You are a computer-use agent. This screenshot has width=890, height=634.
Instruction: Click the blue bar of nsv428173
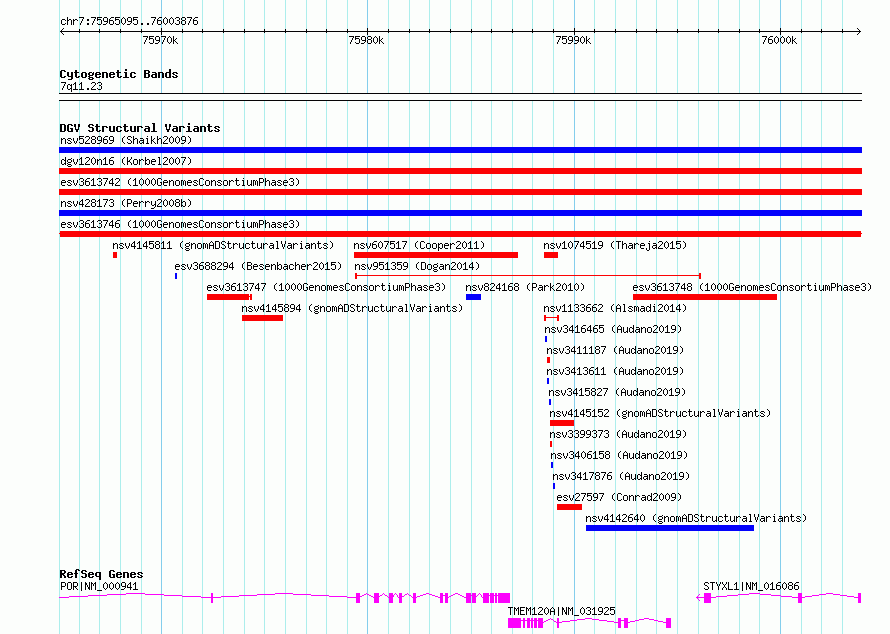coord(460,213)
